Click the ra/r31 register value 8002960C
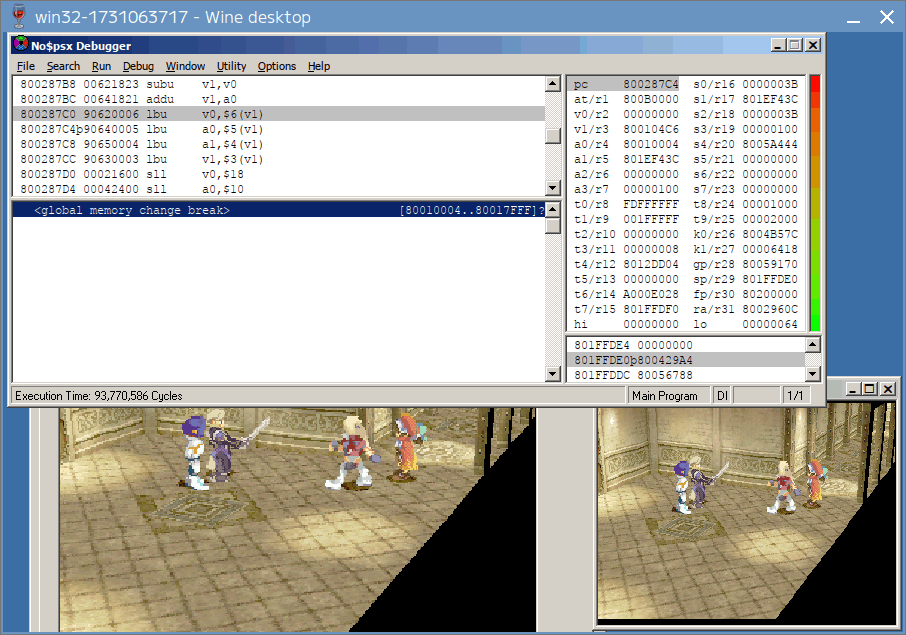This screenshot has width=906, height=635. pos(770,310)
